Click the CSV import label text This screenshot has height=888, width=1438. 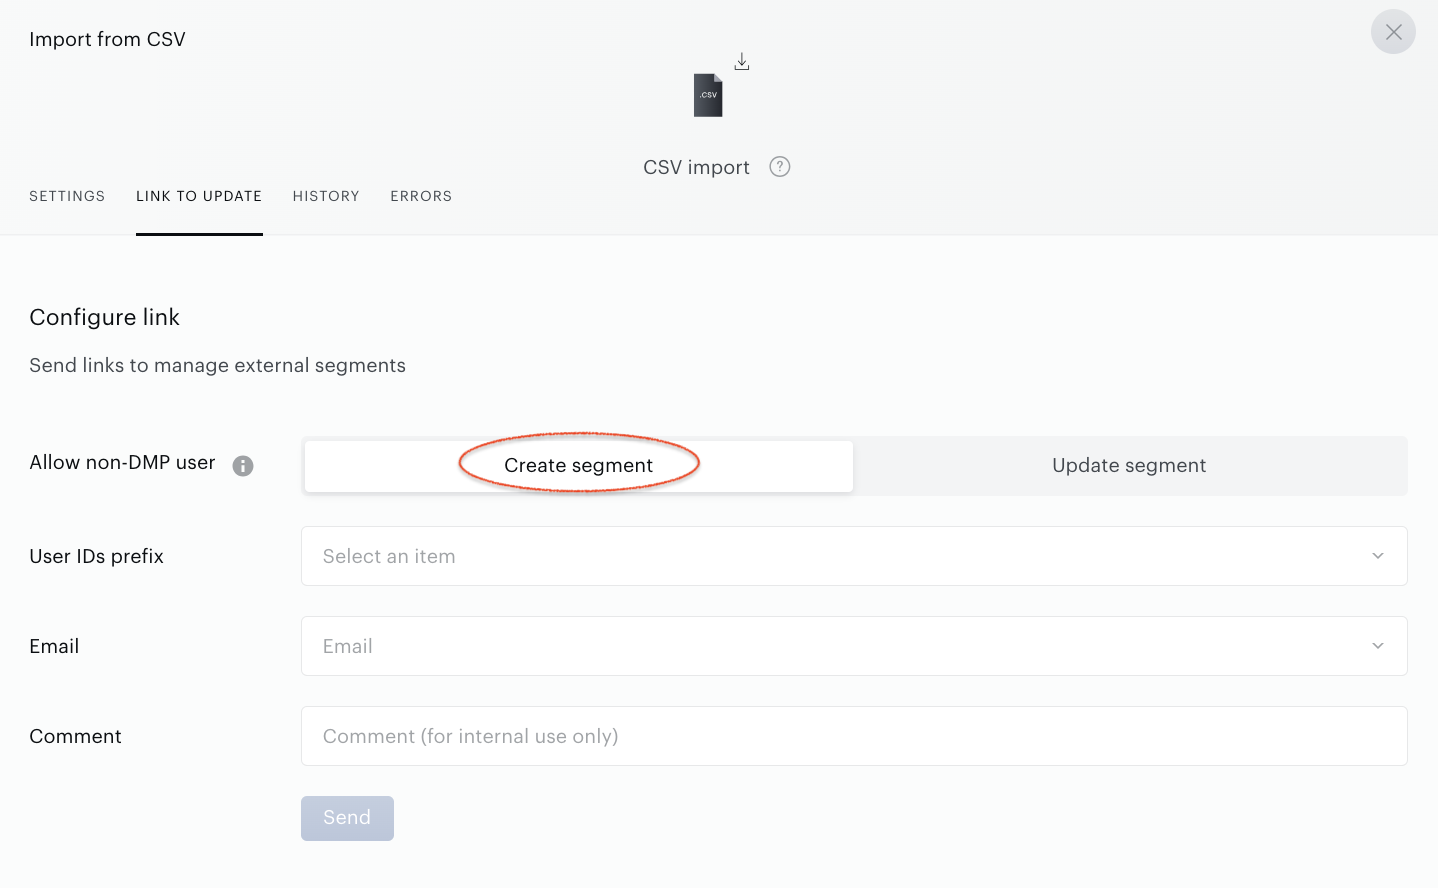pyautogui.click(x=696, y=167)
